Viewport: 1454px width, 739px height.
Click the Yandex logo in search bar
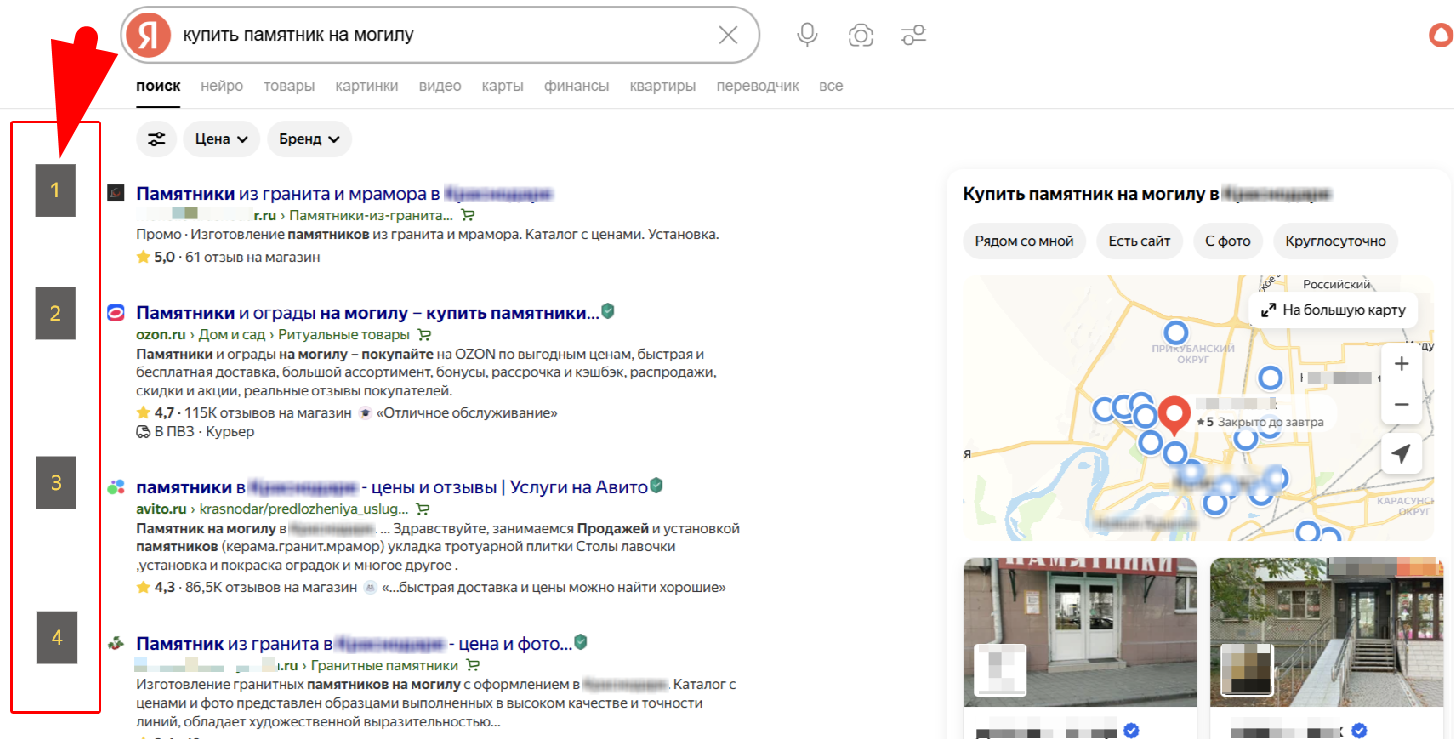coord(148,36)
